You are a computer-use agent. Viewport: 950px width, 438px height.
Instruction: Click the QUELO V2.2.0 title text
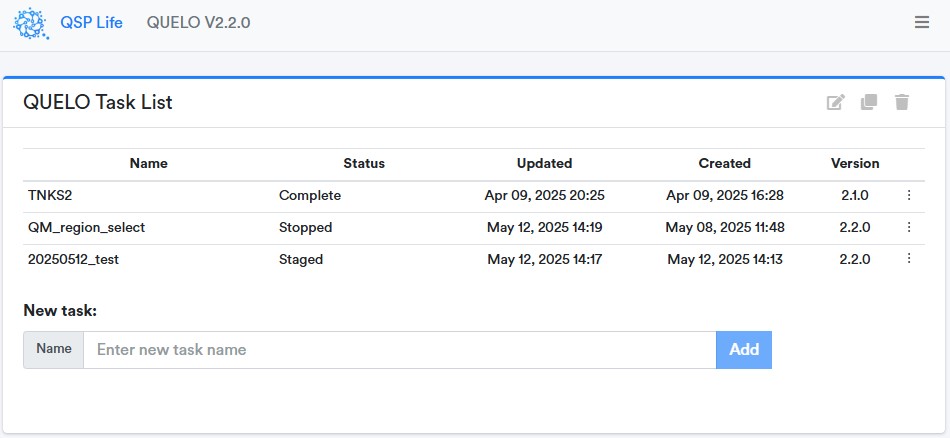click(x=198, y=23)
